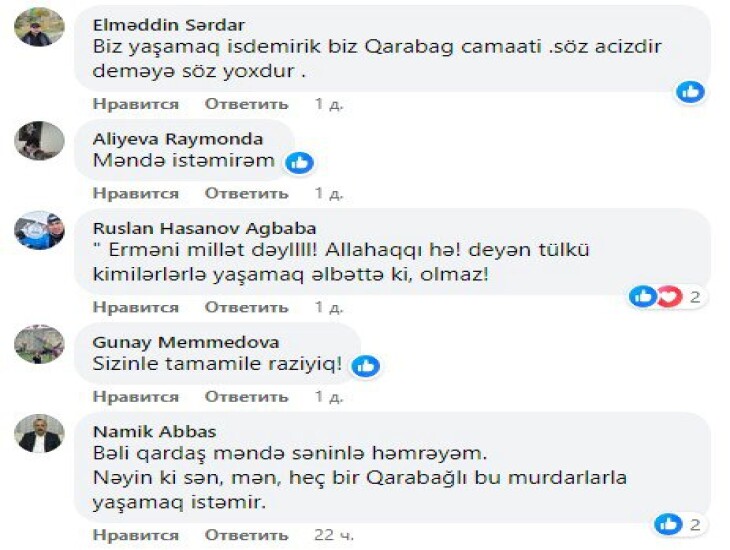Reply to Aliyeva Raymonda's comment via Ответить
Screen dimensions: 730x550
click(x=246, y=193)
